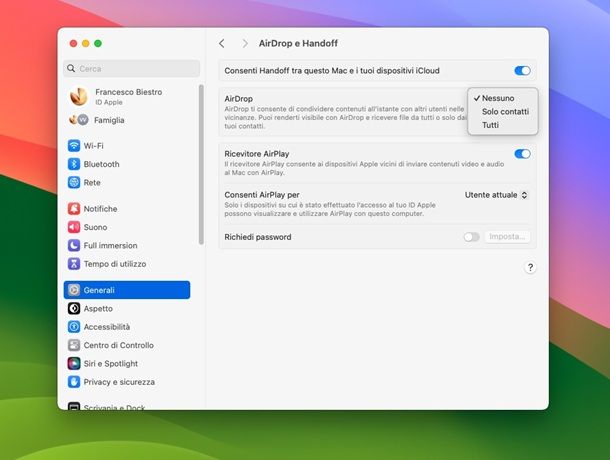The image size is (610, 460).
Task: Open the Famiglia label in the sidebar
Action: [109, 120]
